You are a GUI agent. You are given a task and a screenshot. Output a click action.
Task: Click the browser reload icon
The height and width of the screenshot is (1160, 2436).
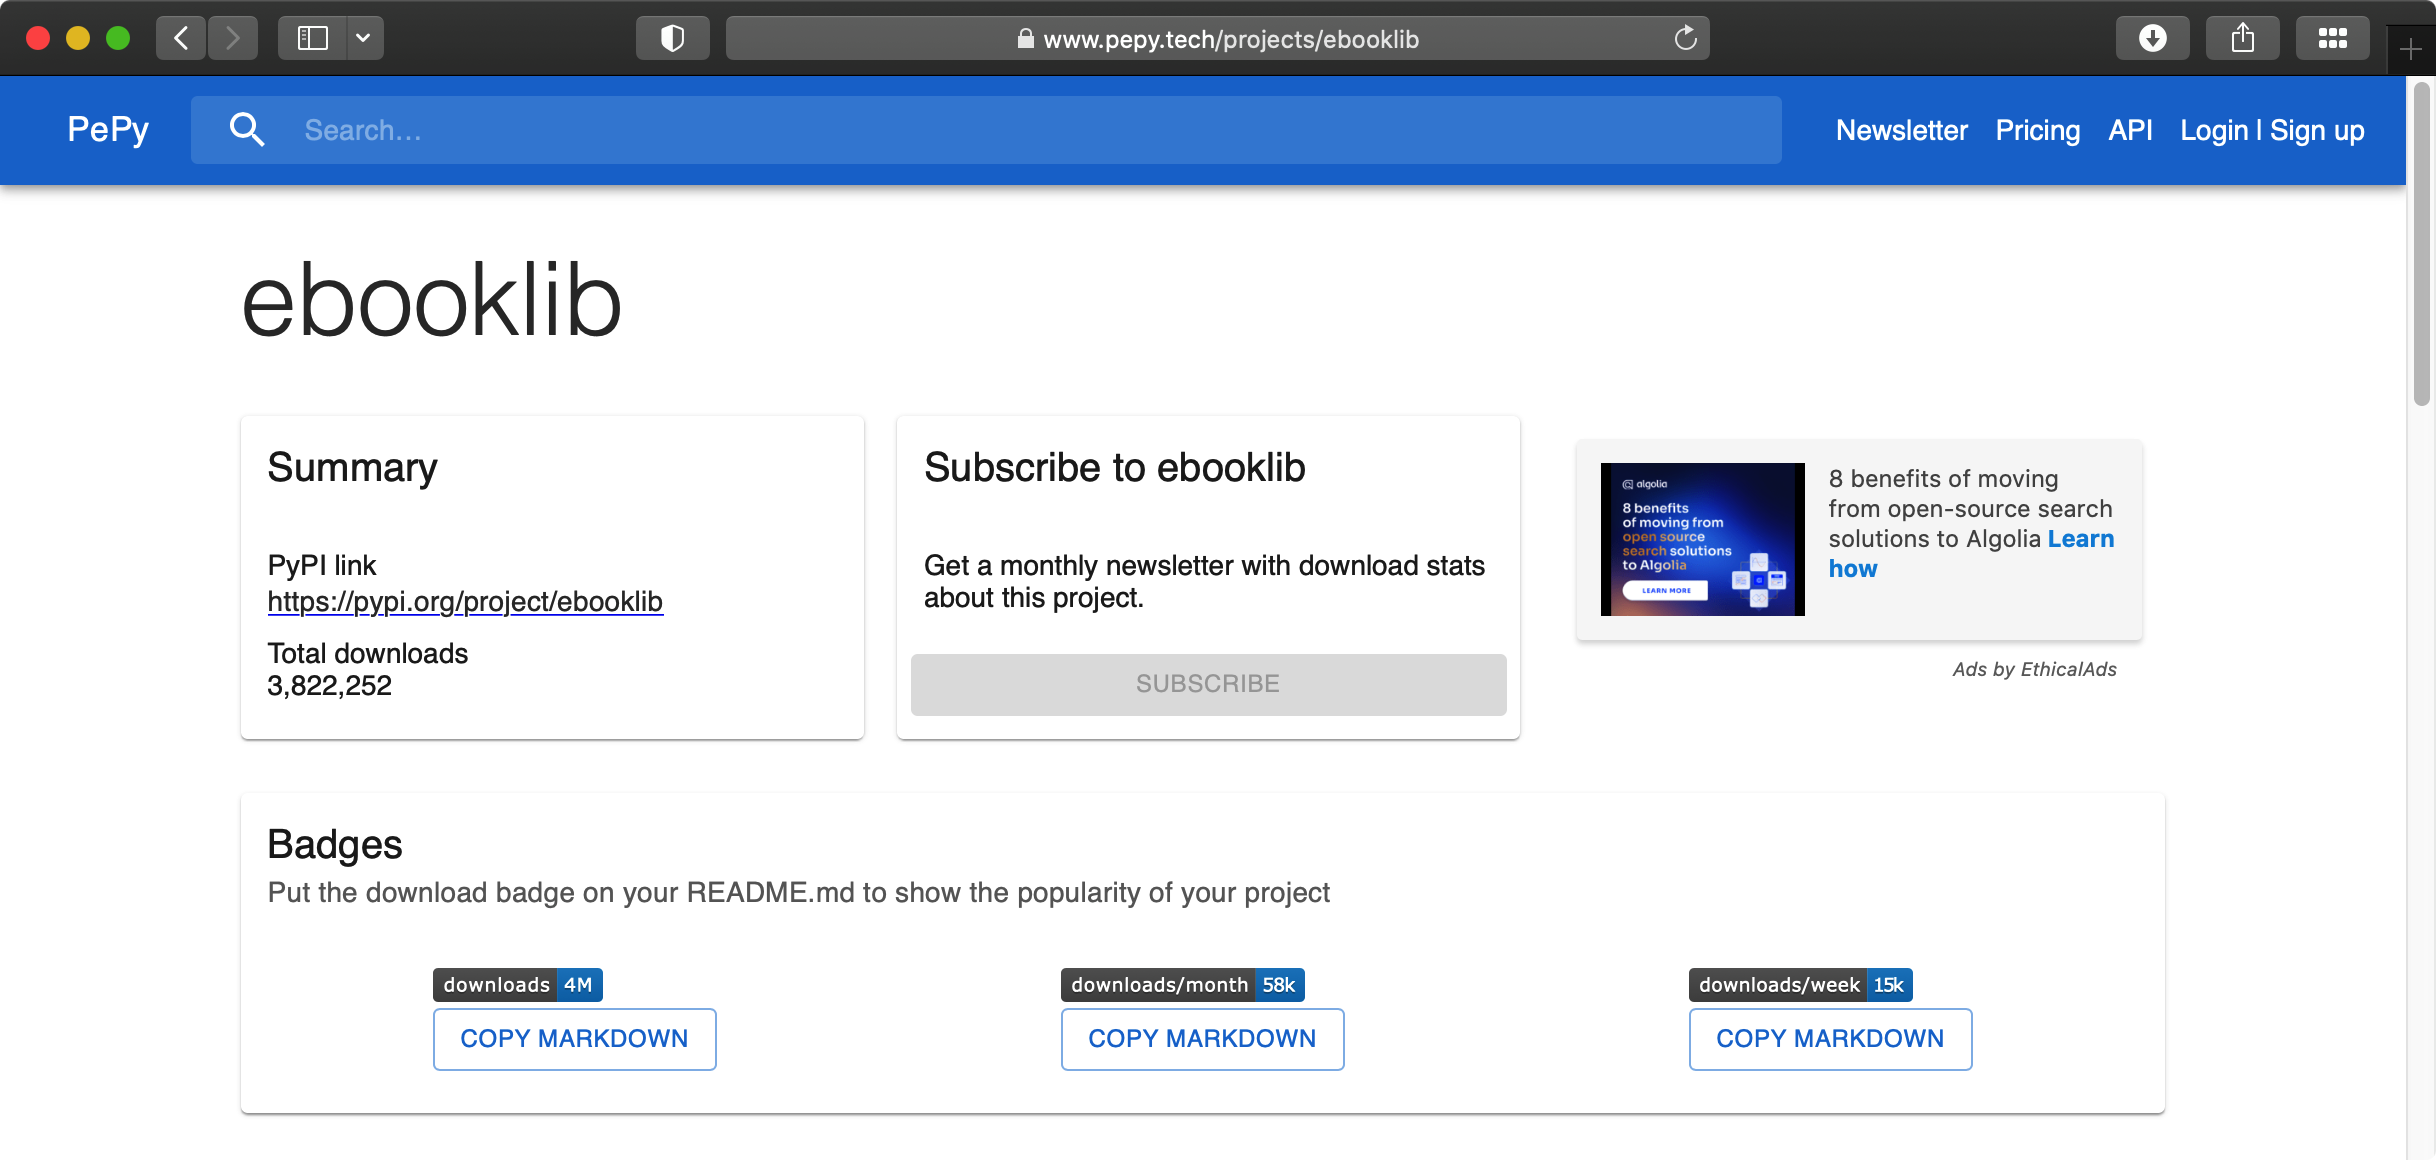point(1686,39)
